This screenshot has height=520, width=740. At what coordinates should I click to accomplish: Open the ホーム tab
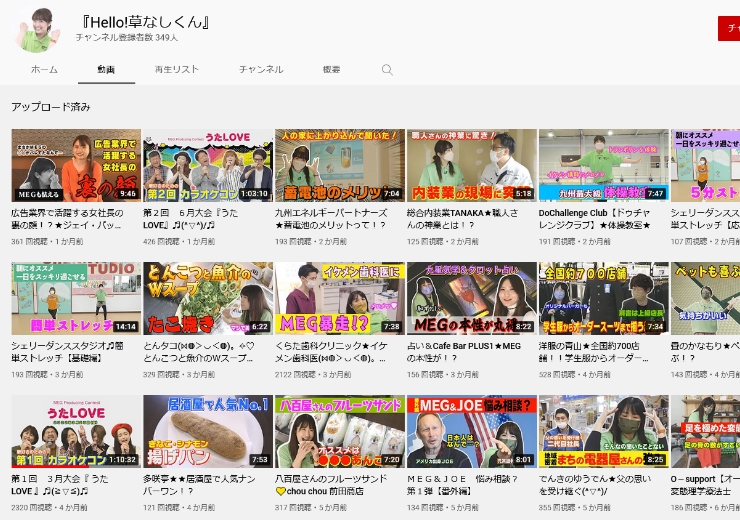point(44,70)
